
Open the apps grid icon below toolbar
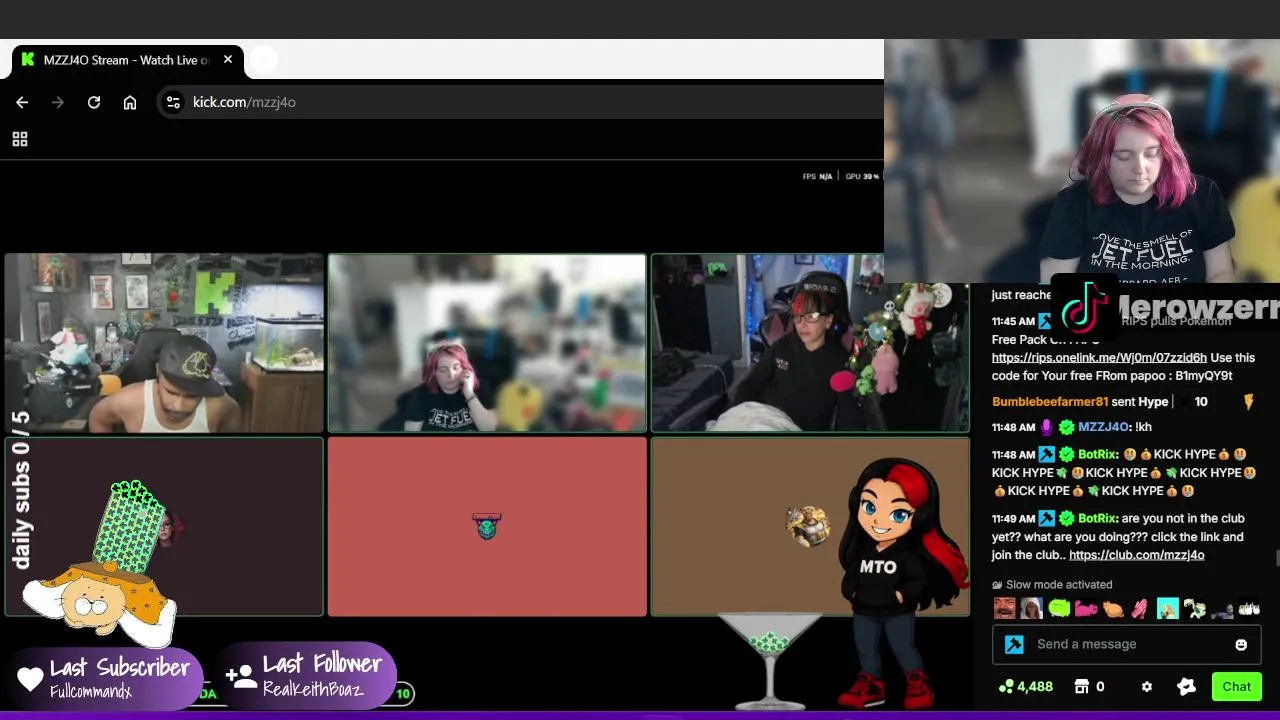point(20,139)
